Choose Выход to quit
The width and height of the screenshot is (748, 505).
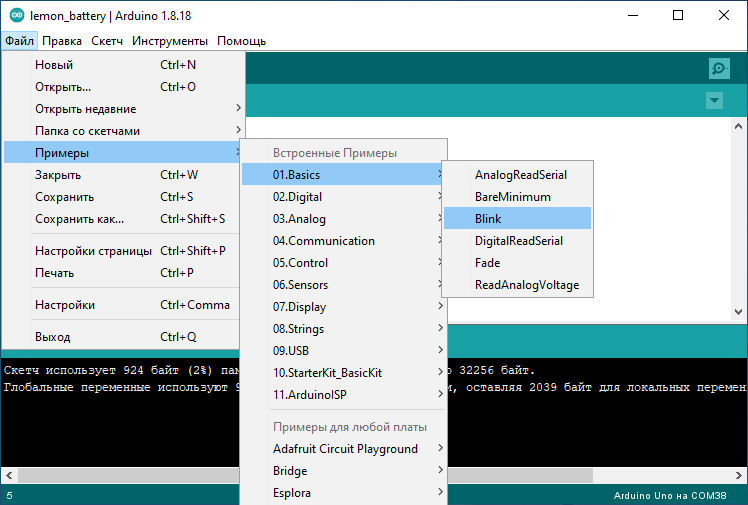click(x=122, y=337)
